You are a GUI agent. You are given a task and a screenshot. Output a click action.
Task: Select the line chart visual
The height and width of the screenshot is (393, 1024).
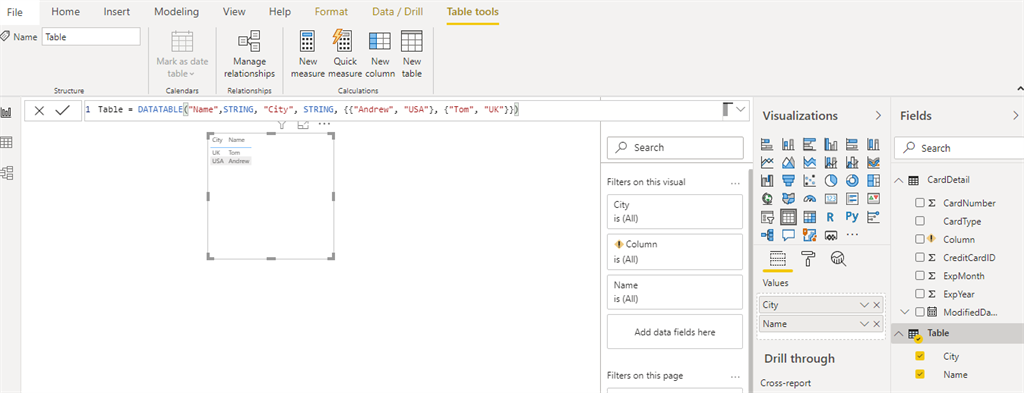(x=767, y=162)
